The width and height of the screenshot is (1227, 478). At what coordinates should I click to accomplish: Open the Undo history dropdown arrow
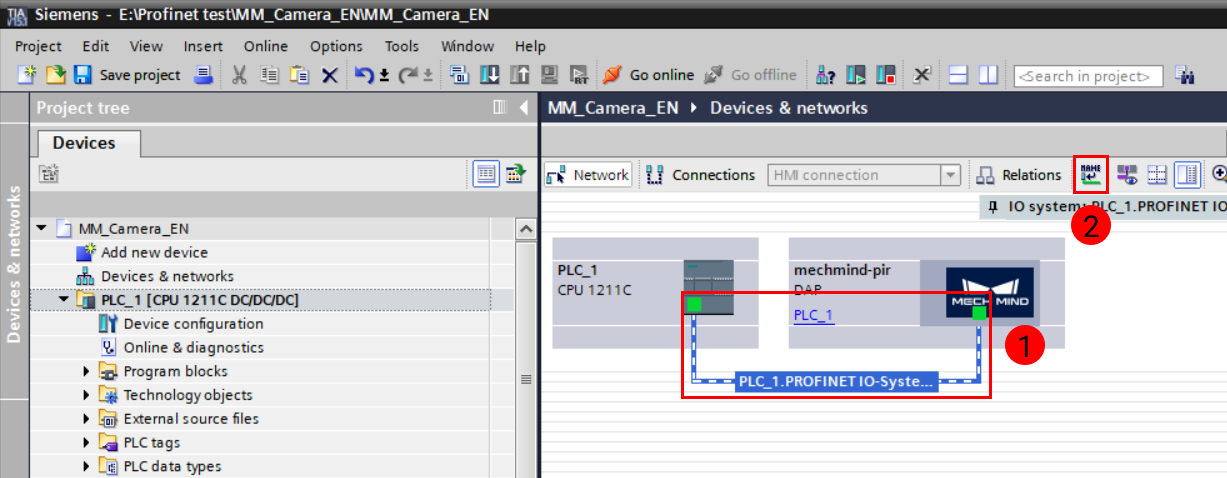[x=384, y=76]
